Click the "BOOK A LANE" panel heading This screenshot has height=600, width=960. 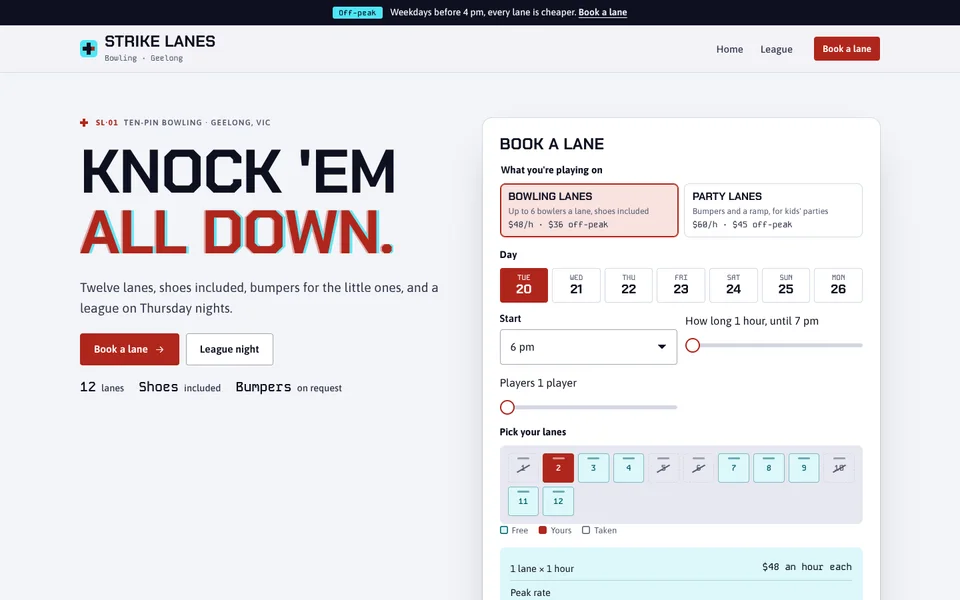point(552,144)
